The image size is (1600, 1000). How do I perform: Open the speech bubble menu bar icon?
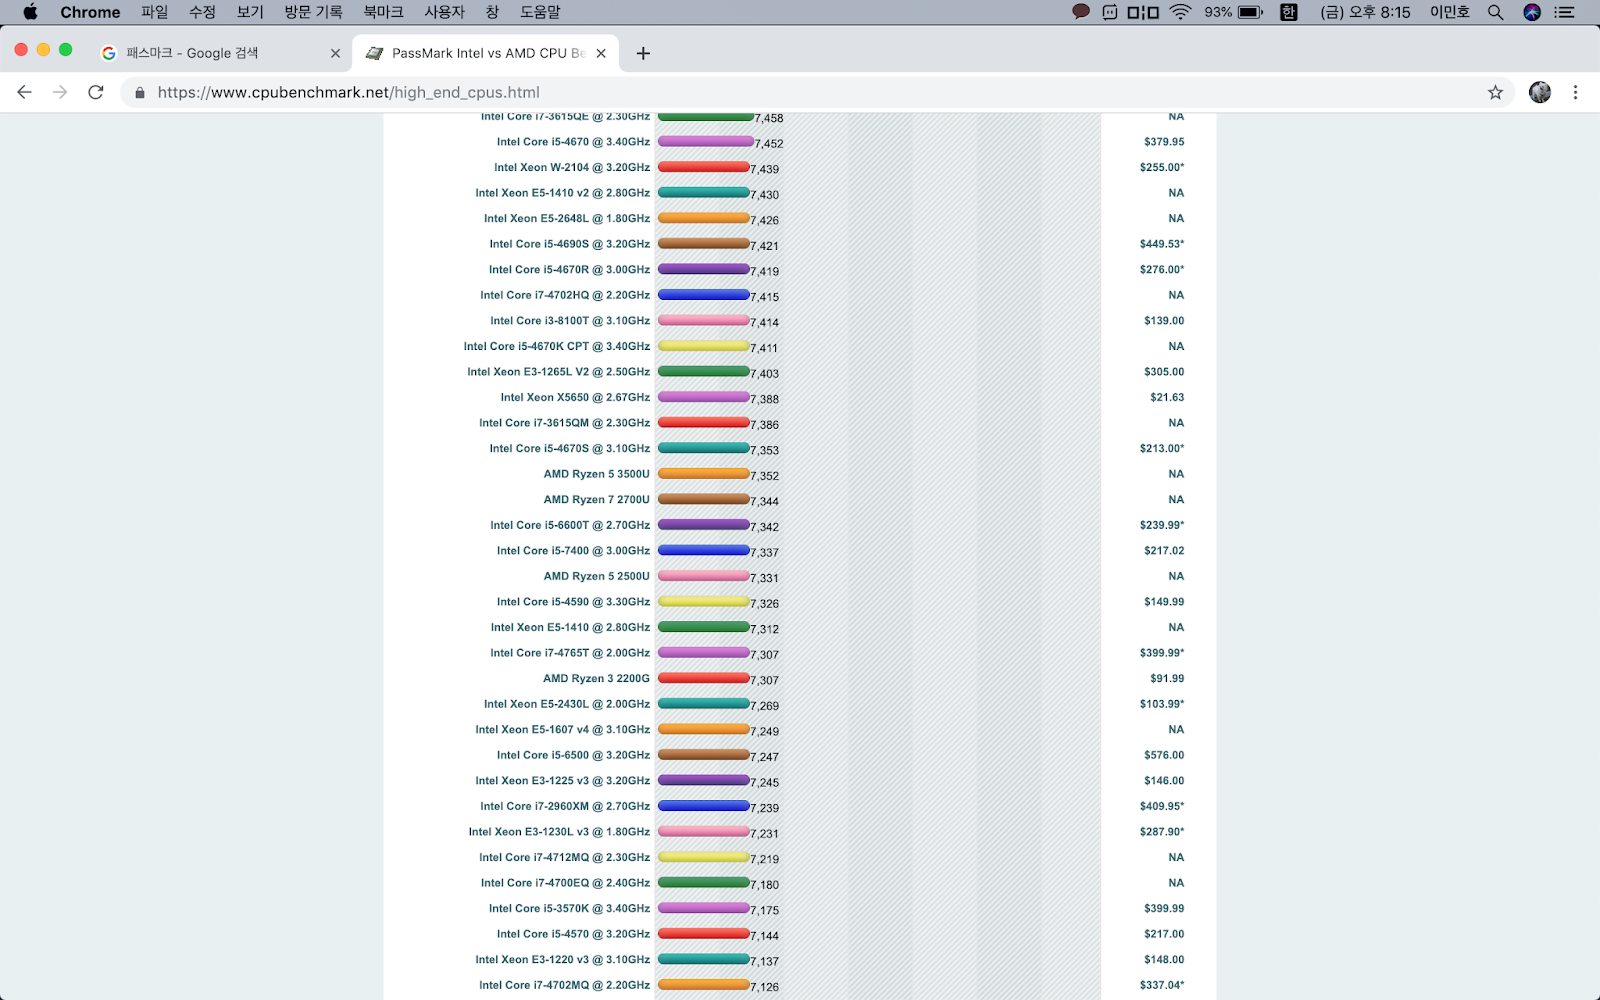tap(1081, 12)
